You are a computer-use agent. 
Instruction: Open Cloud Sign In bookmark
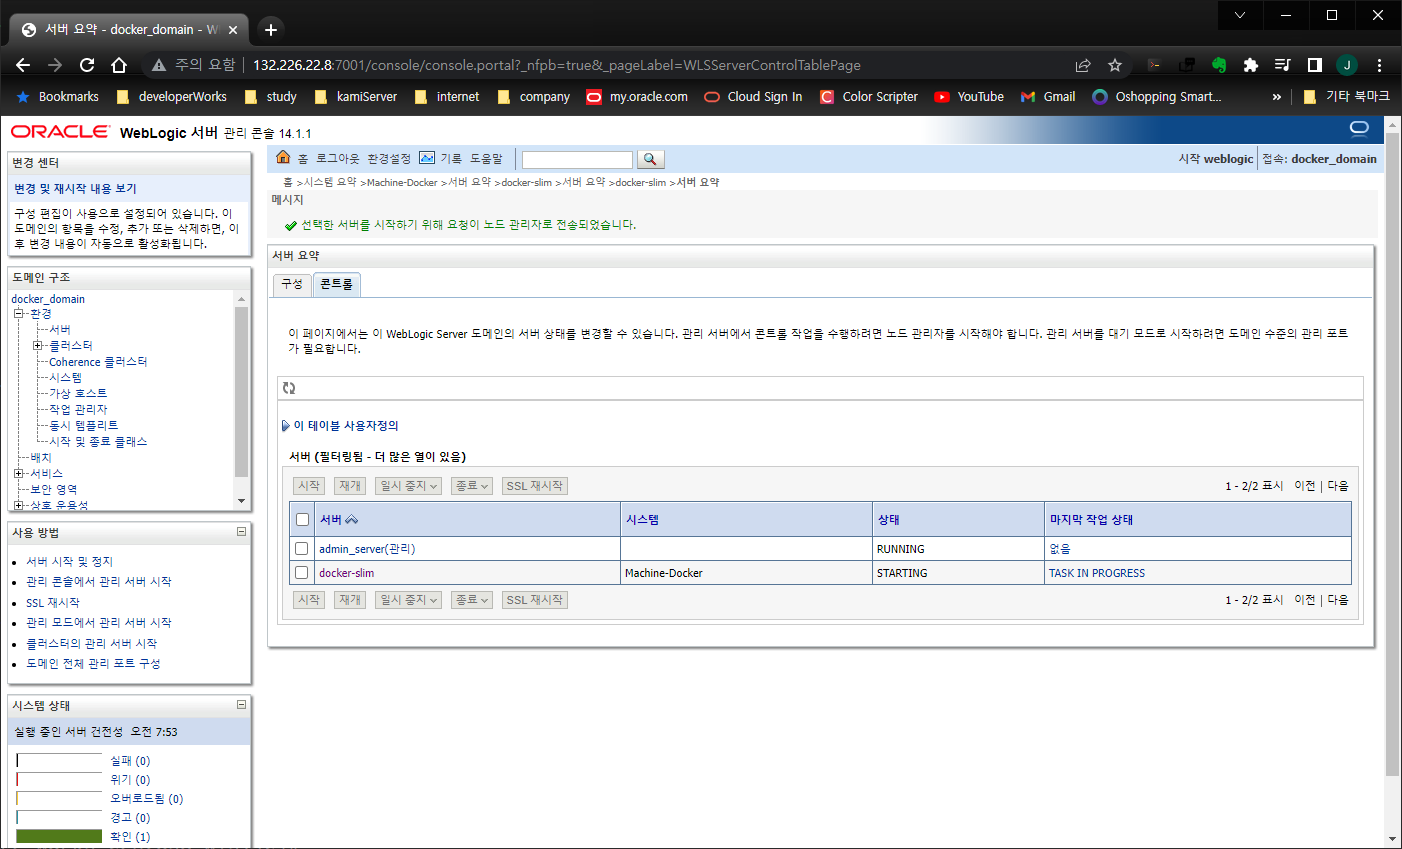click(753, 97)
